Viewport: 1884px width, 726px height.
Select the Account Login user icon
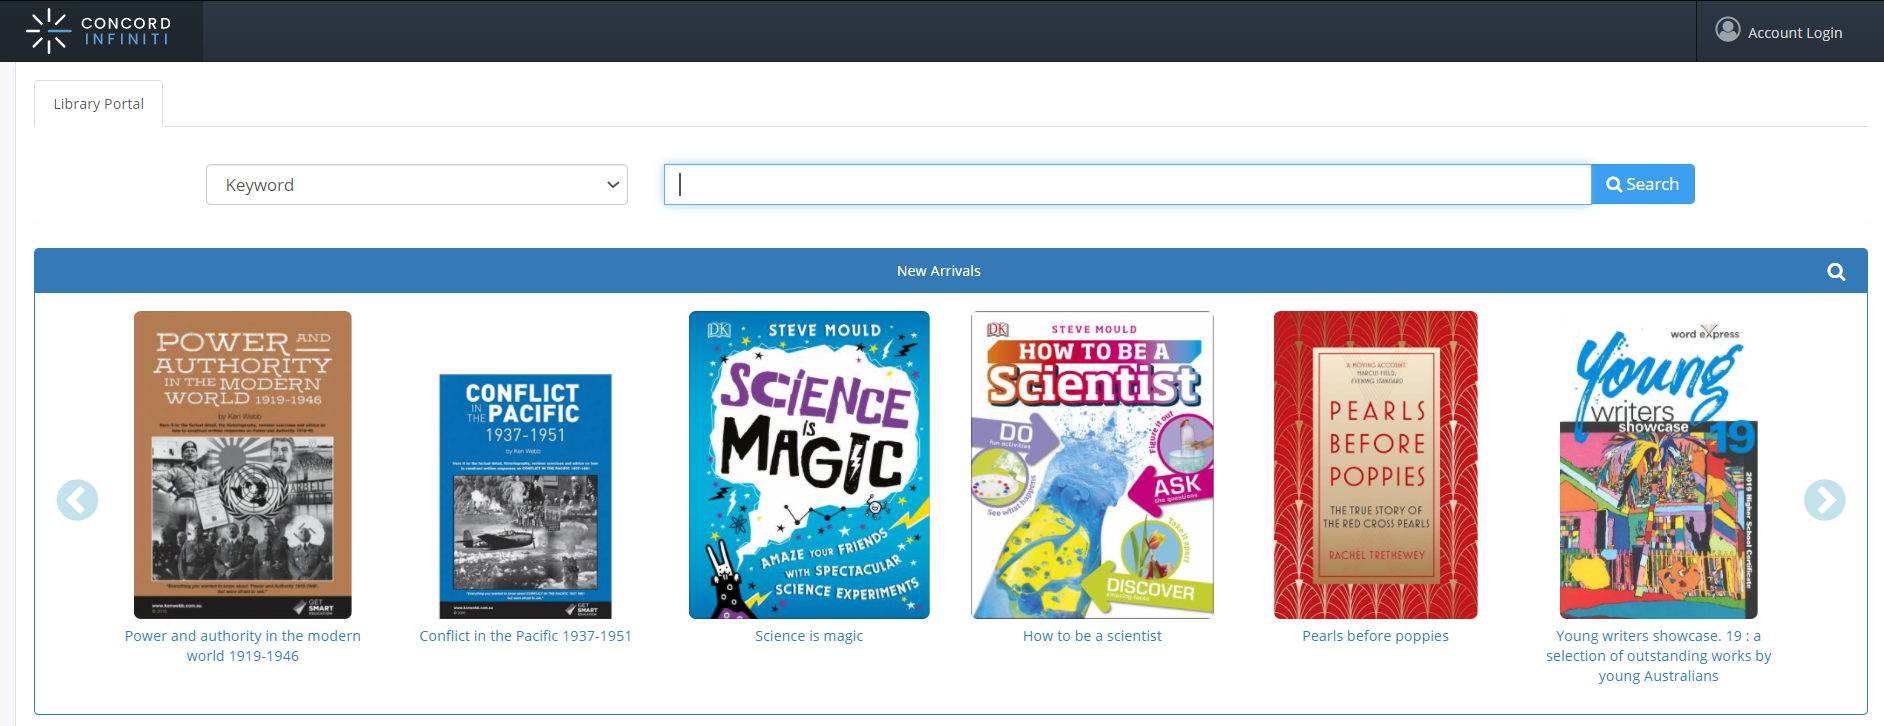(1727, 30)
